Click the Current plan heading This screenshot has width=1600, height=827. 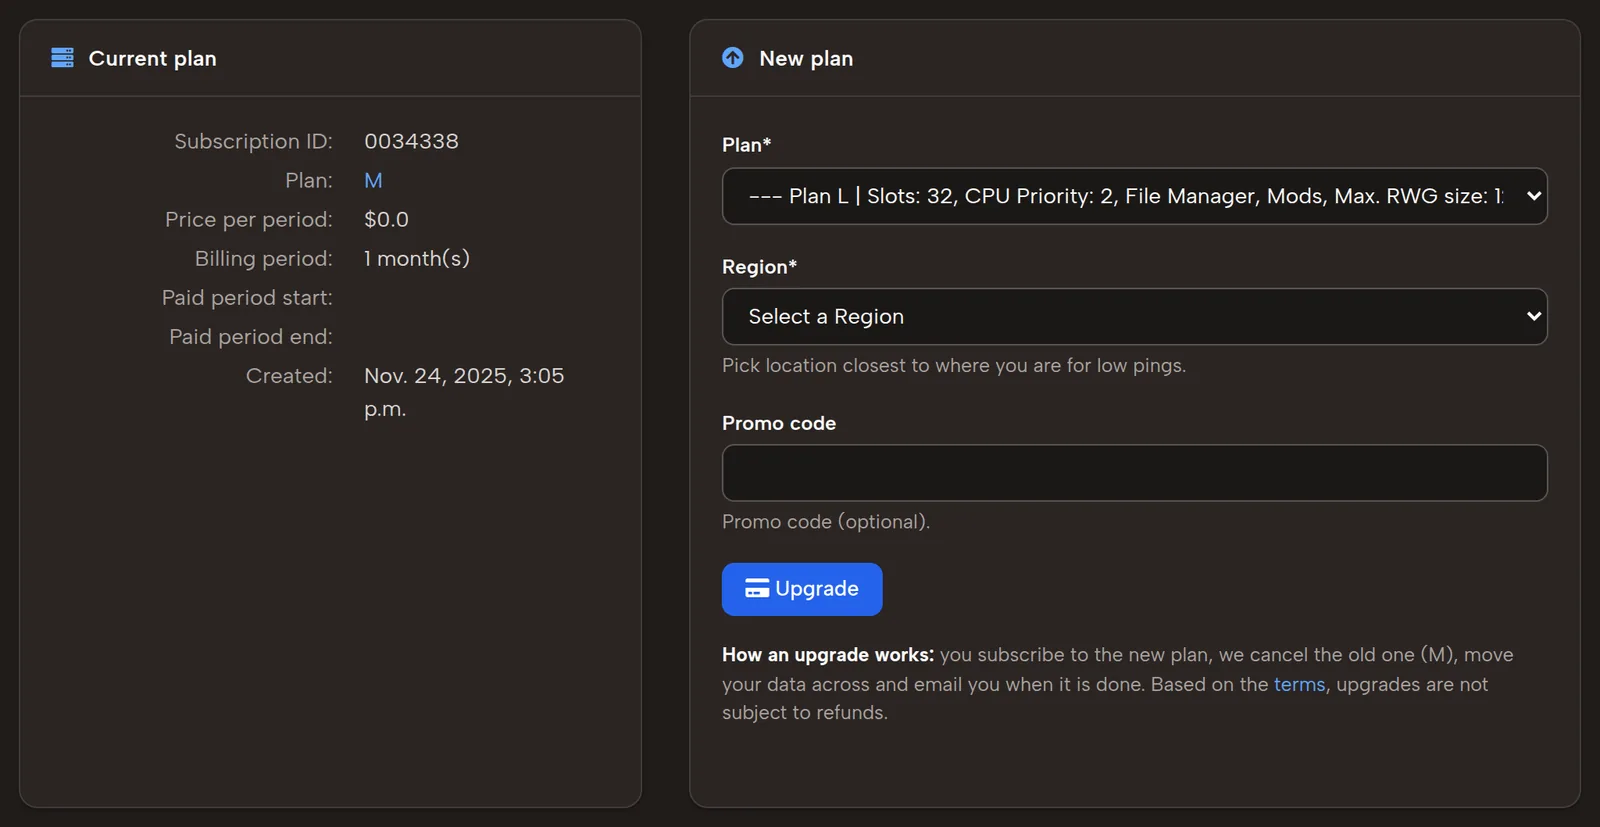click(152, 59)
